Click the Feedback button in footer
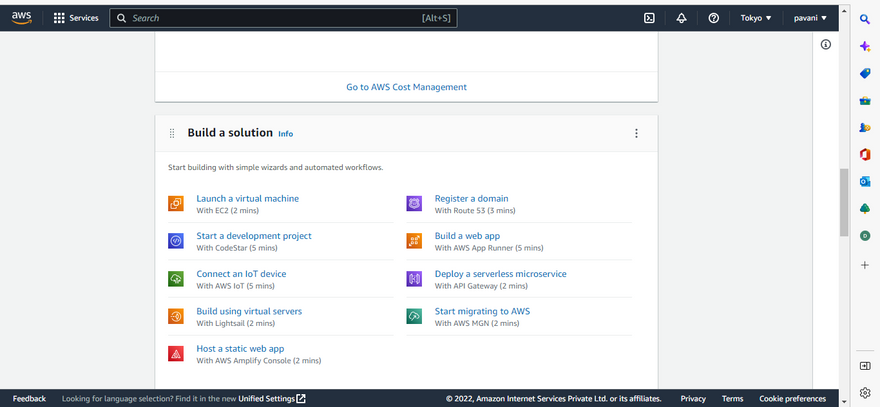The width and height of the screenshot is (880, 407). point(29,399)
